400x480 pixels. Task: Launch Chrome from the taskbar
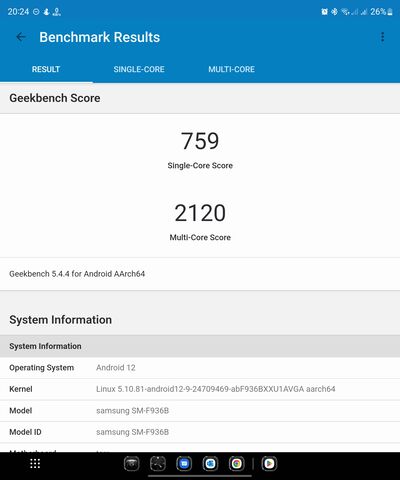click(237, 464)
